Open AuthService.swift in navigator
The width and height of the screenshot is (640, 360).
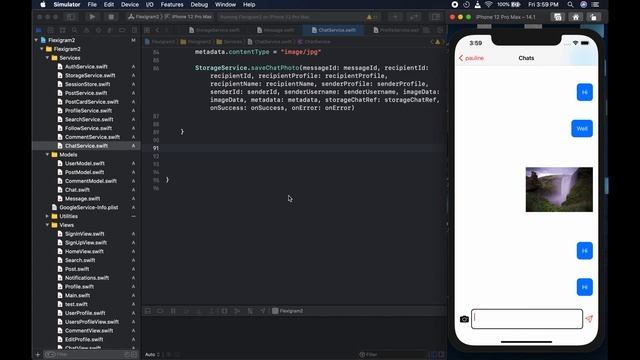(86, 67)
